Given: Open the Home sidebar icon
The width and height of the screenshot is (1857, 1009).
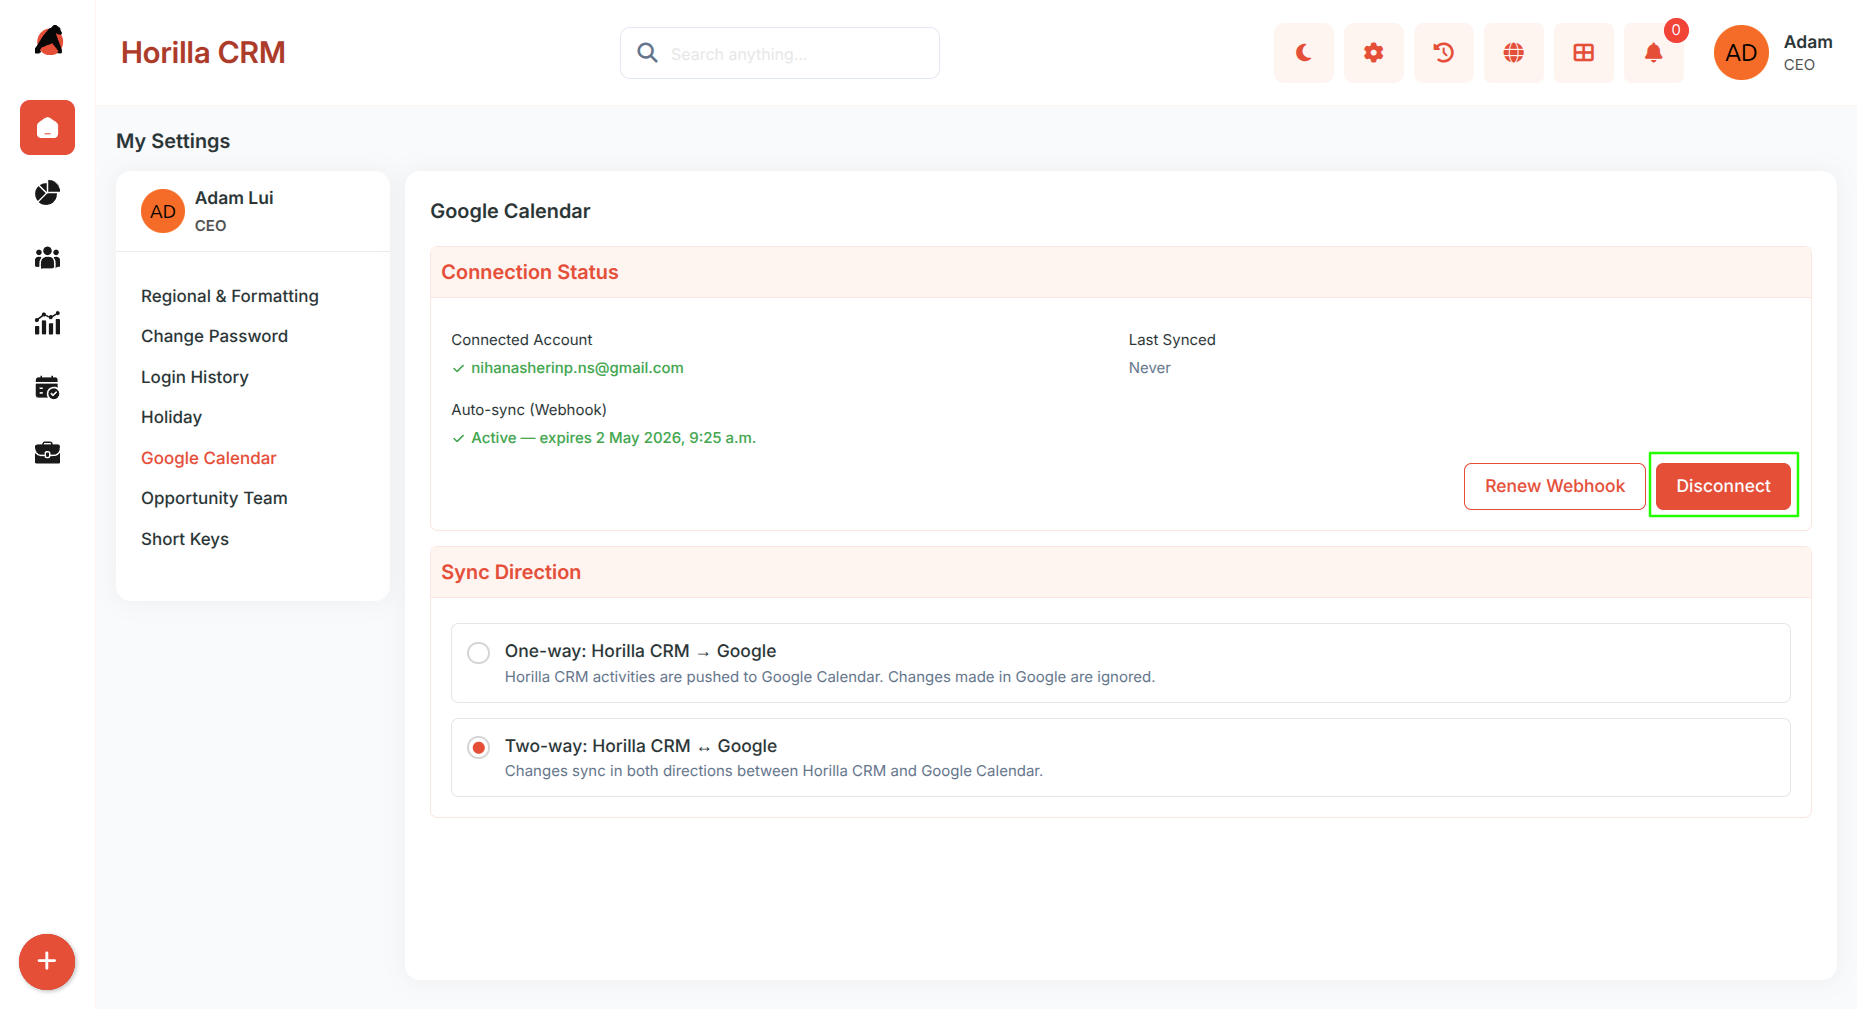Looking at the screenshot, I should 47,127.
